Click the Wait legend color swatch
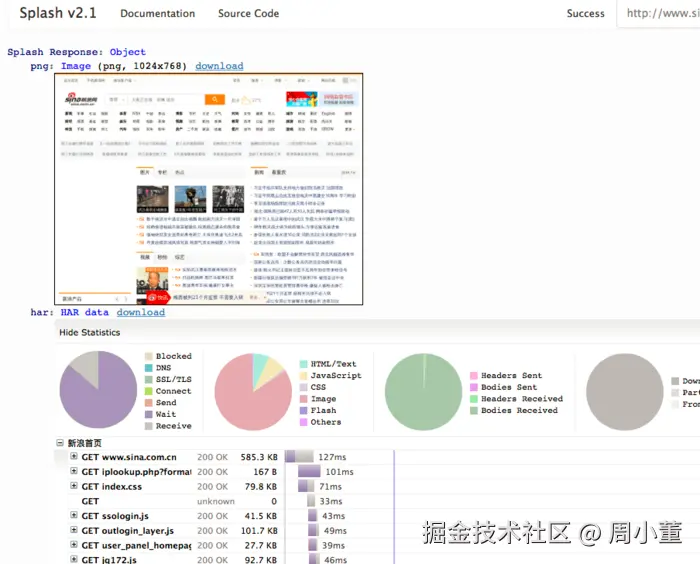Screen dimensions: 700x564 [x=149, y=414]
